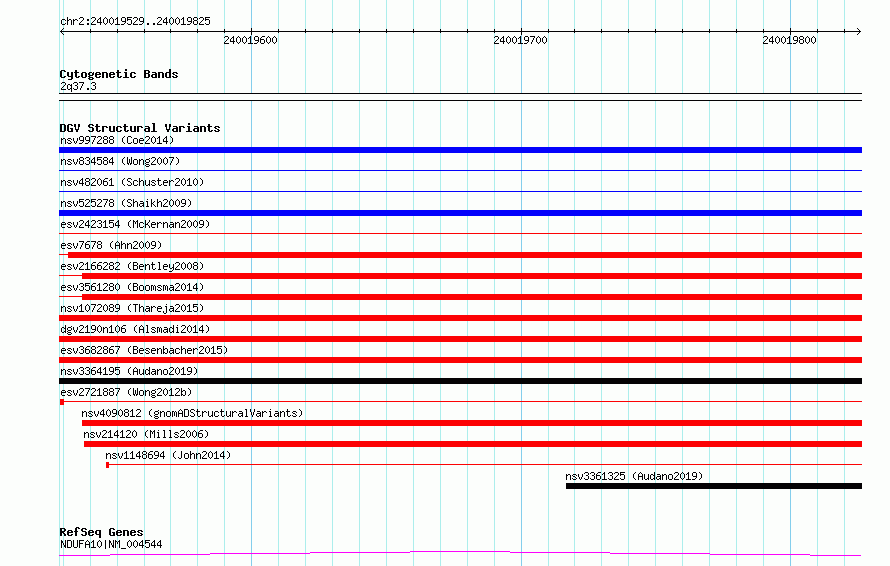Click esv2166282 (Bentley2008) variant label
The image size is (890, 566).
(132, 266)
